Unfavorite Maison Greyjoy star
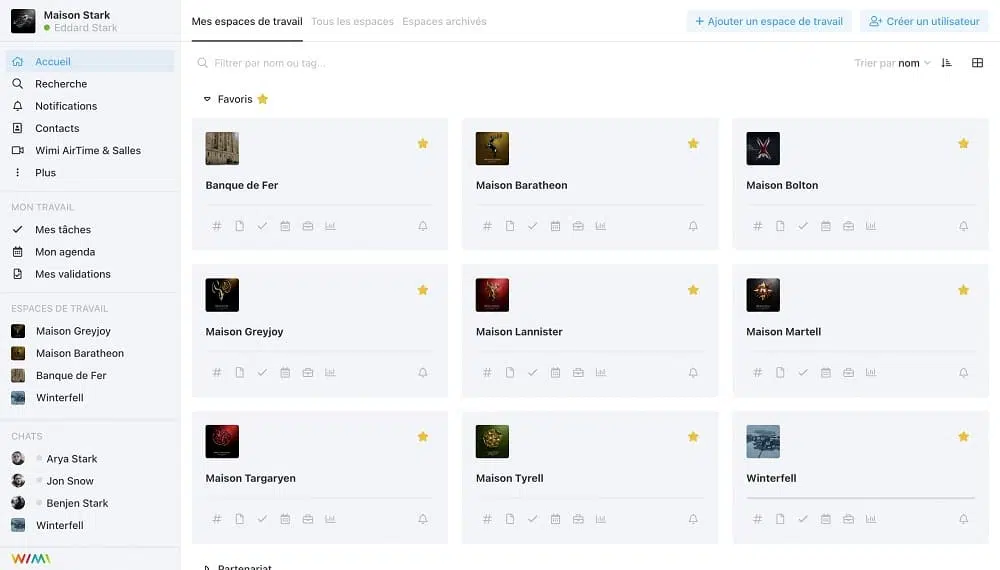The width and height of the screenshot is (1000, 570). tap(423, 290)
